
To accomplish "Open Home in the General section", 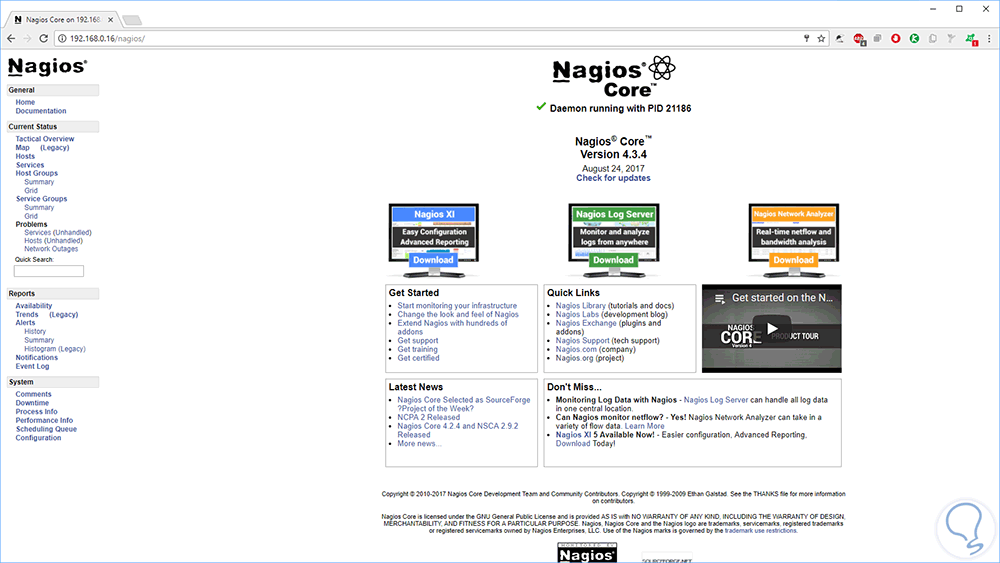I will click(25, 102).
